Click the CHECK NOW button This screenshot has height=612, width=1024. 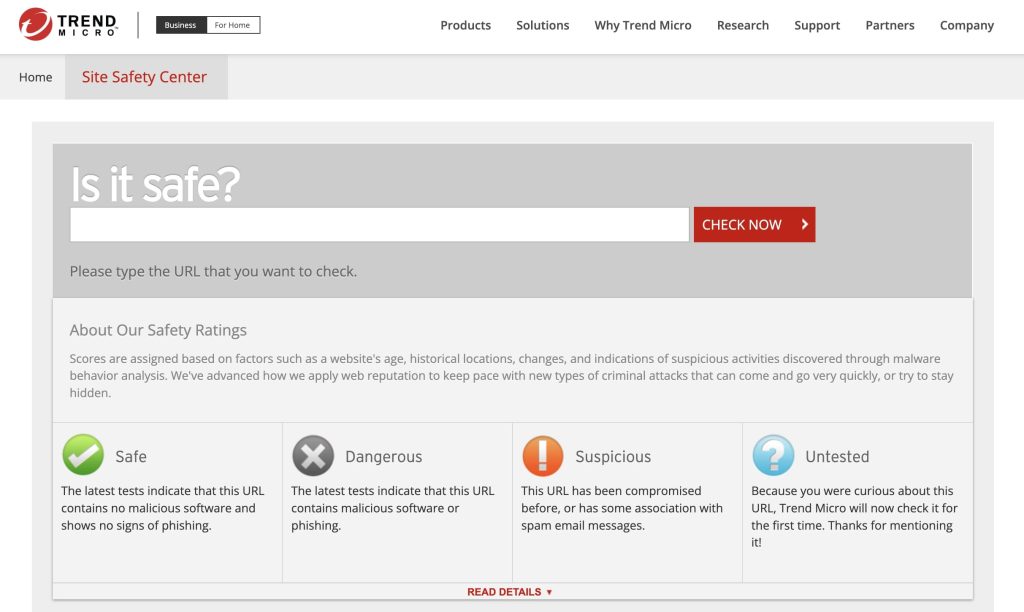pyautogui.click(x=754, y=225)
